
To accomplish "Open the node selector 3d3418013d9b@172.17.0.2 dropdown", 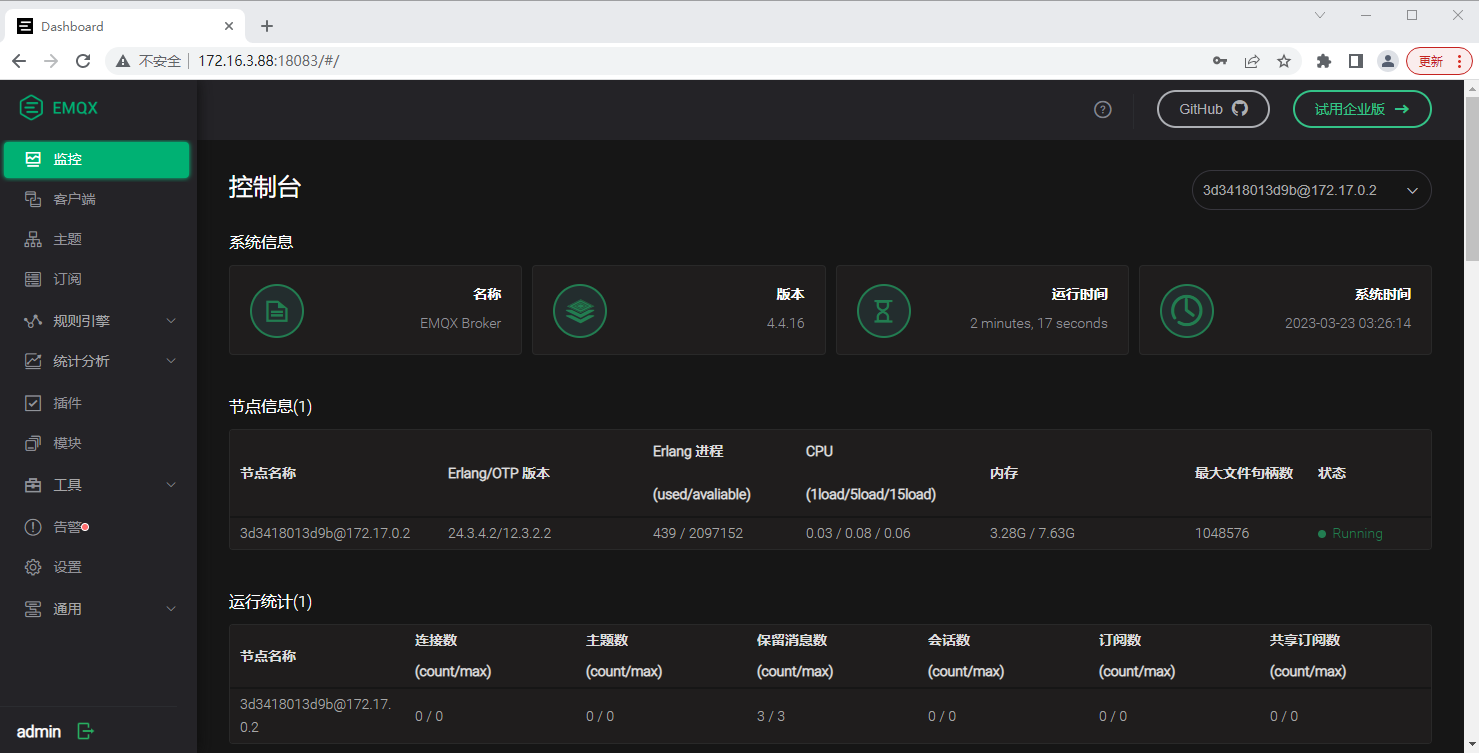I will (x=1311, y=190).
